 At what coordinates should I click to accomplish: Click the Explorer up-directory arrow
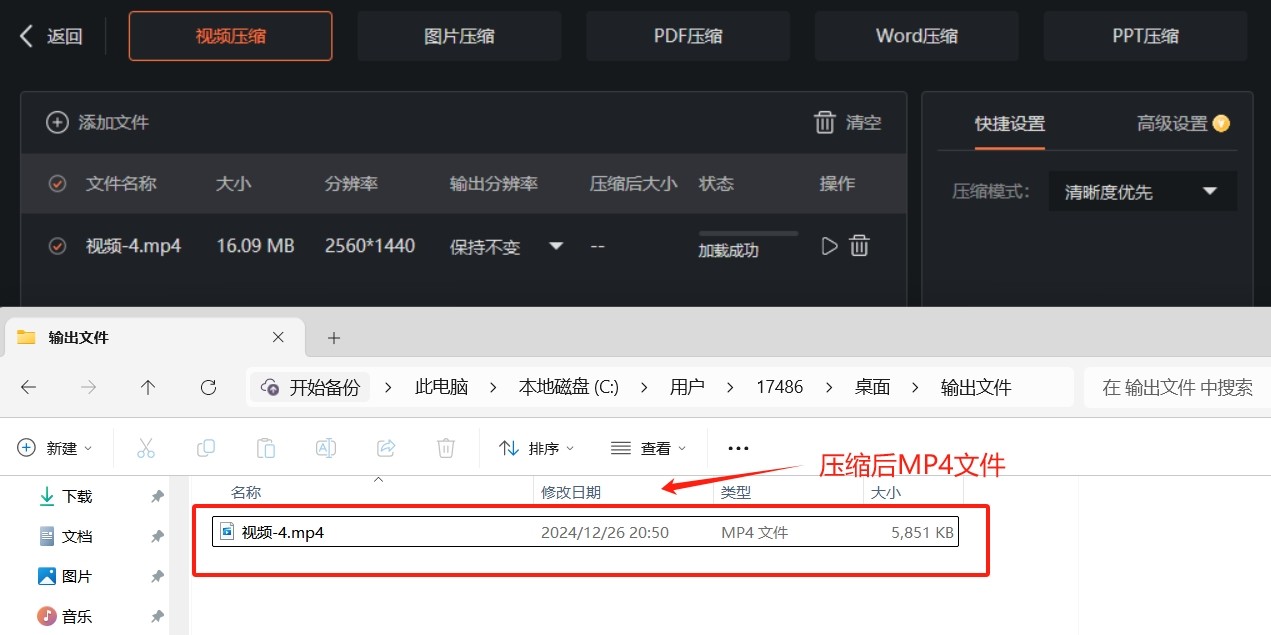click(148, 387)
